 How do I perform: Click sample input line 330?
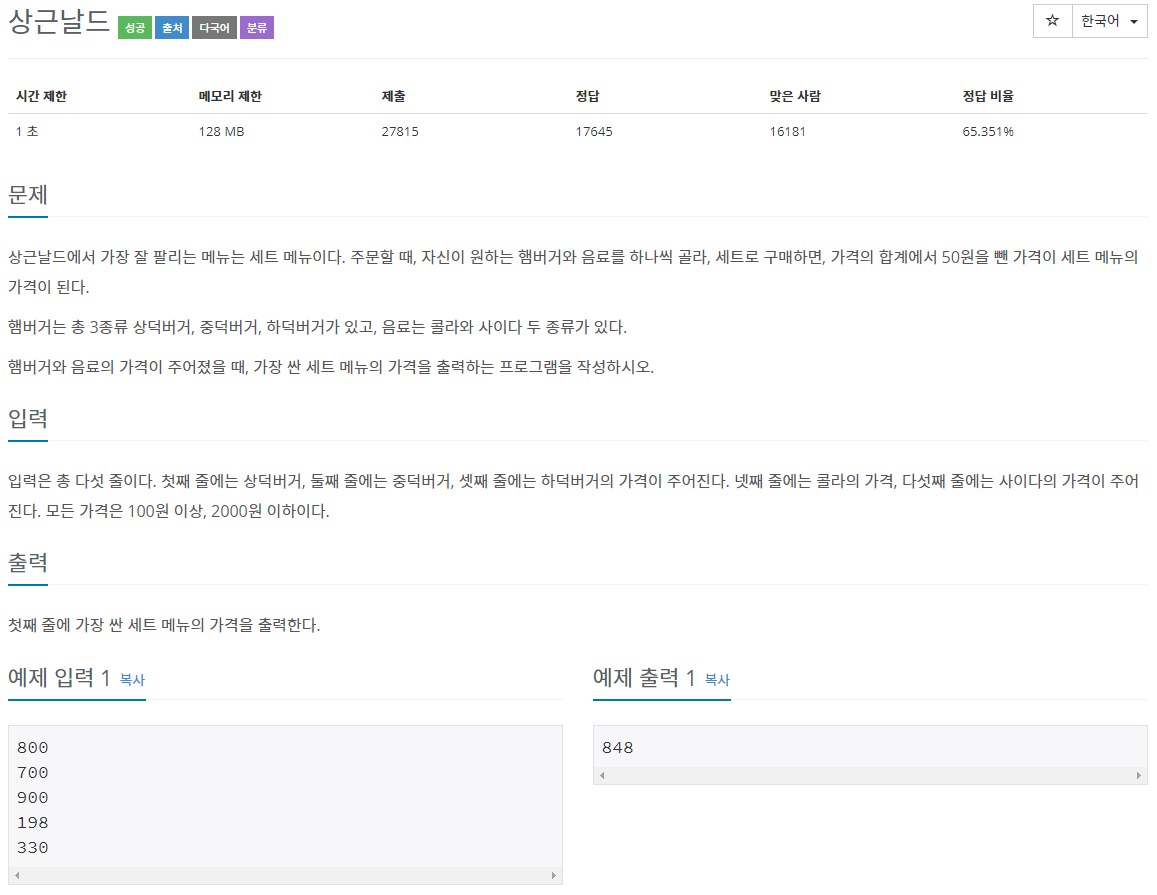(32, 848)
